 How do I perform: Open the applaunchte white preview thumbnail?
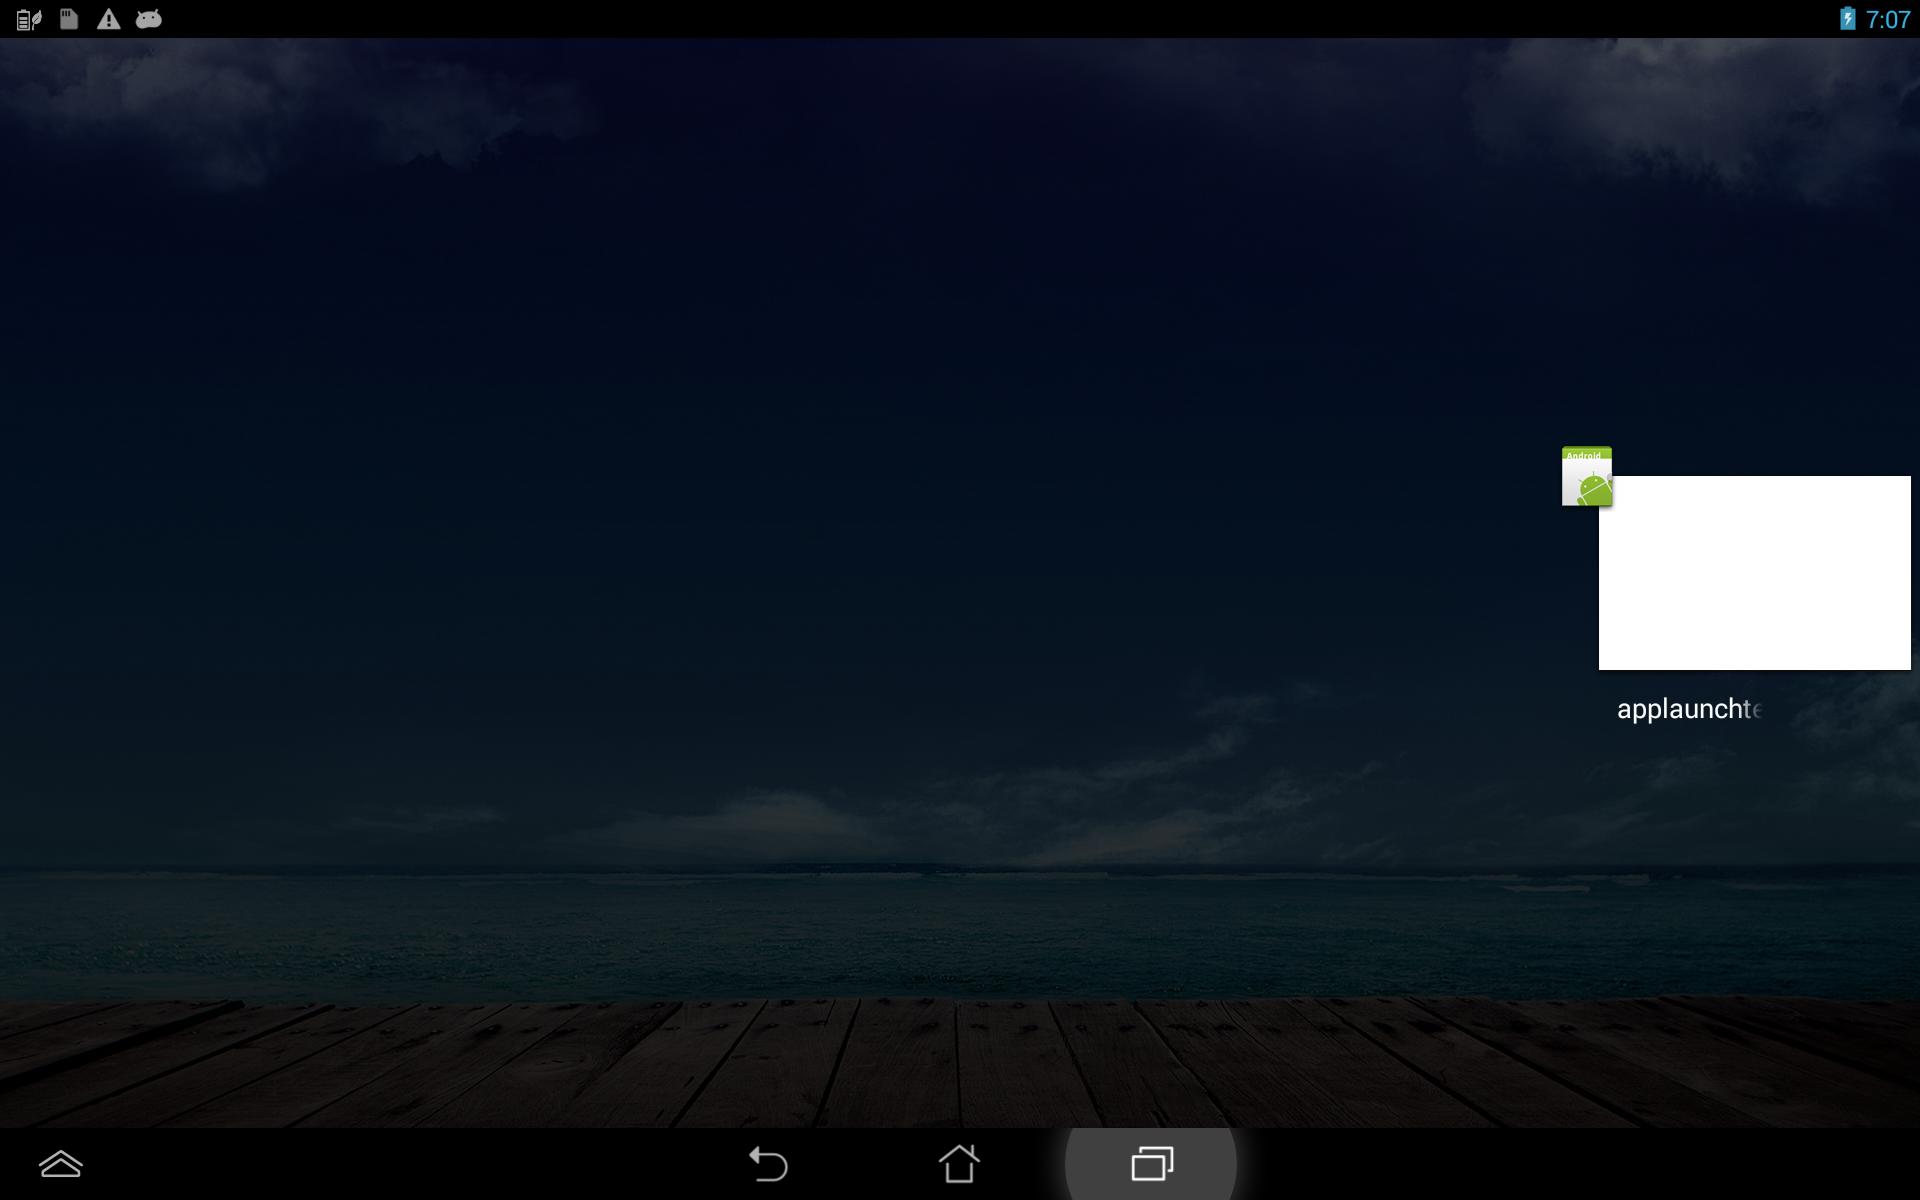(x=1754, y=573)
